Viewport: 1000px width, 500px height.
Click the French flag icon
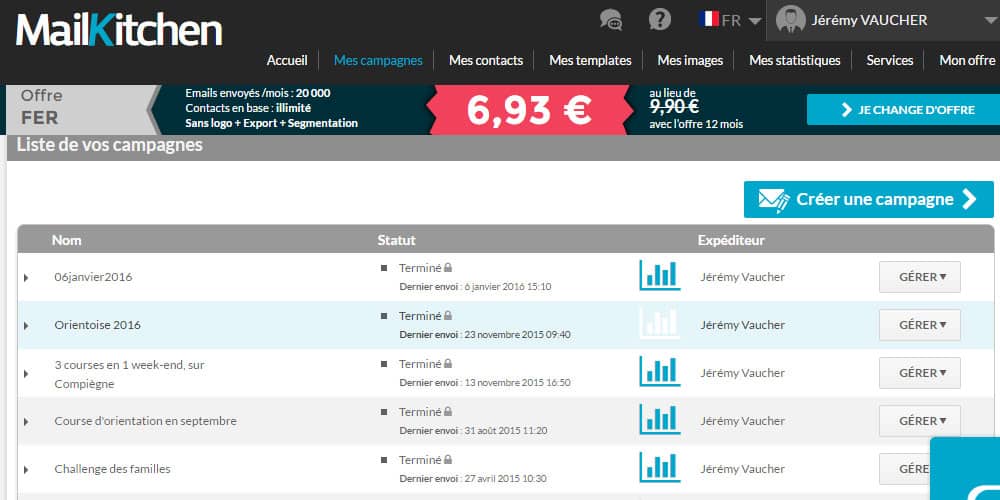point(709,19)
